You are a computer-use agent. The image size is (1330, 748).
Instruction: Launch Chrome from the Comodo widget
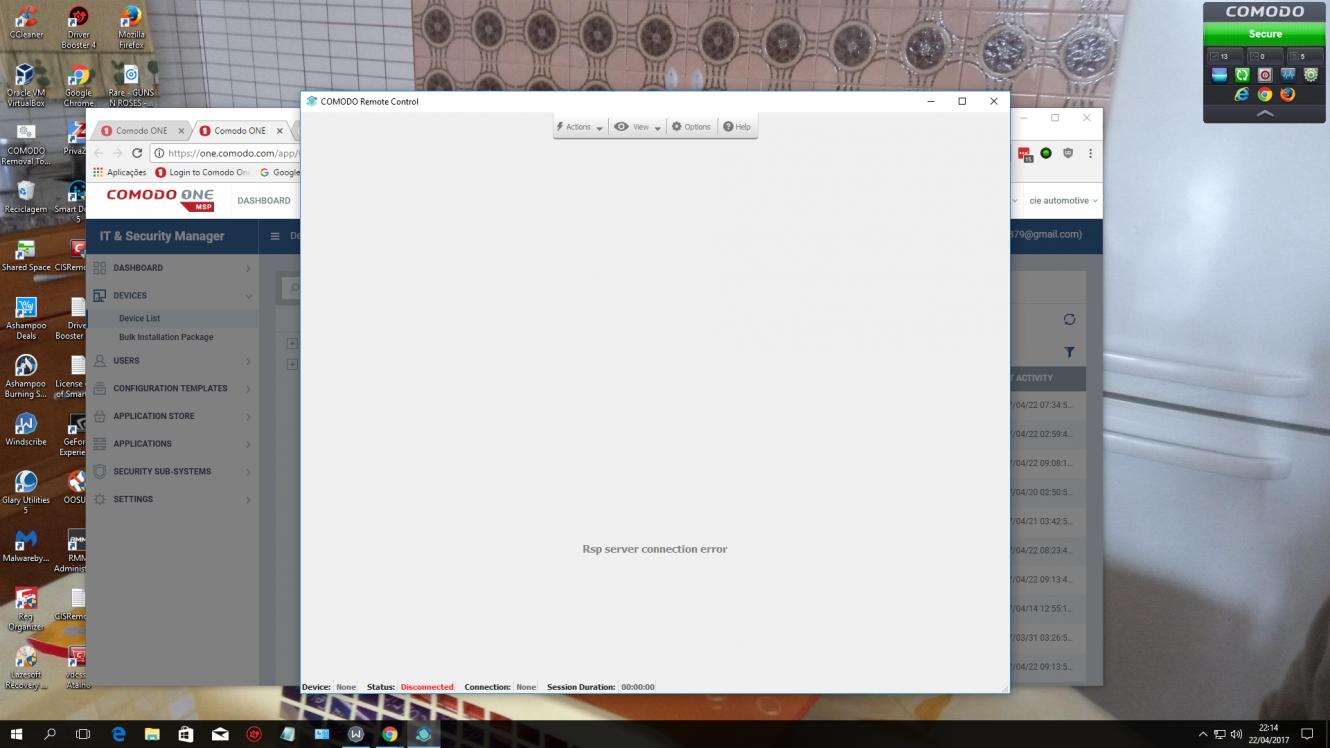point(1265,95)
